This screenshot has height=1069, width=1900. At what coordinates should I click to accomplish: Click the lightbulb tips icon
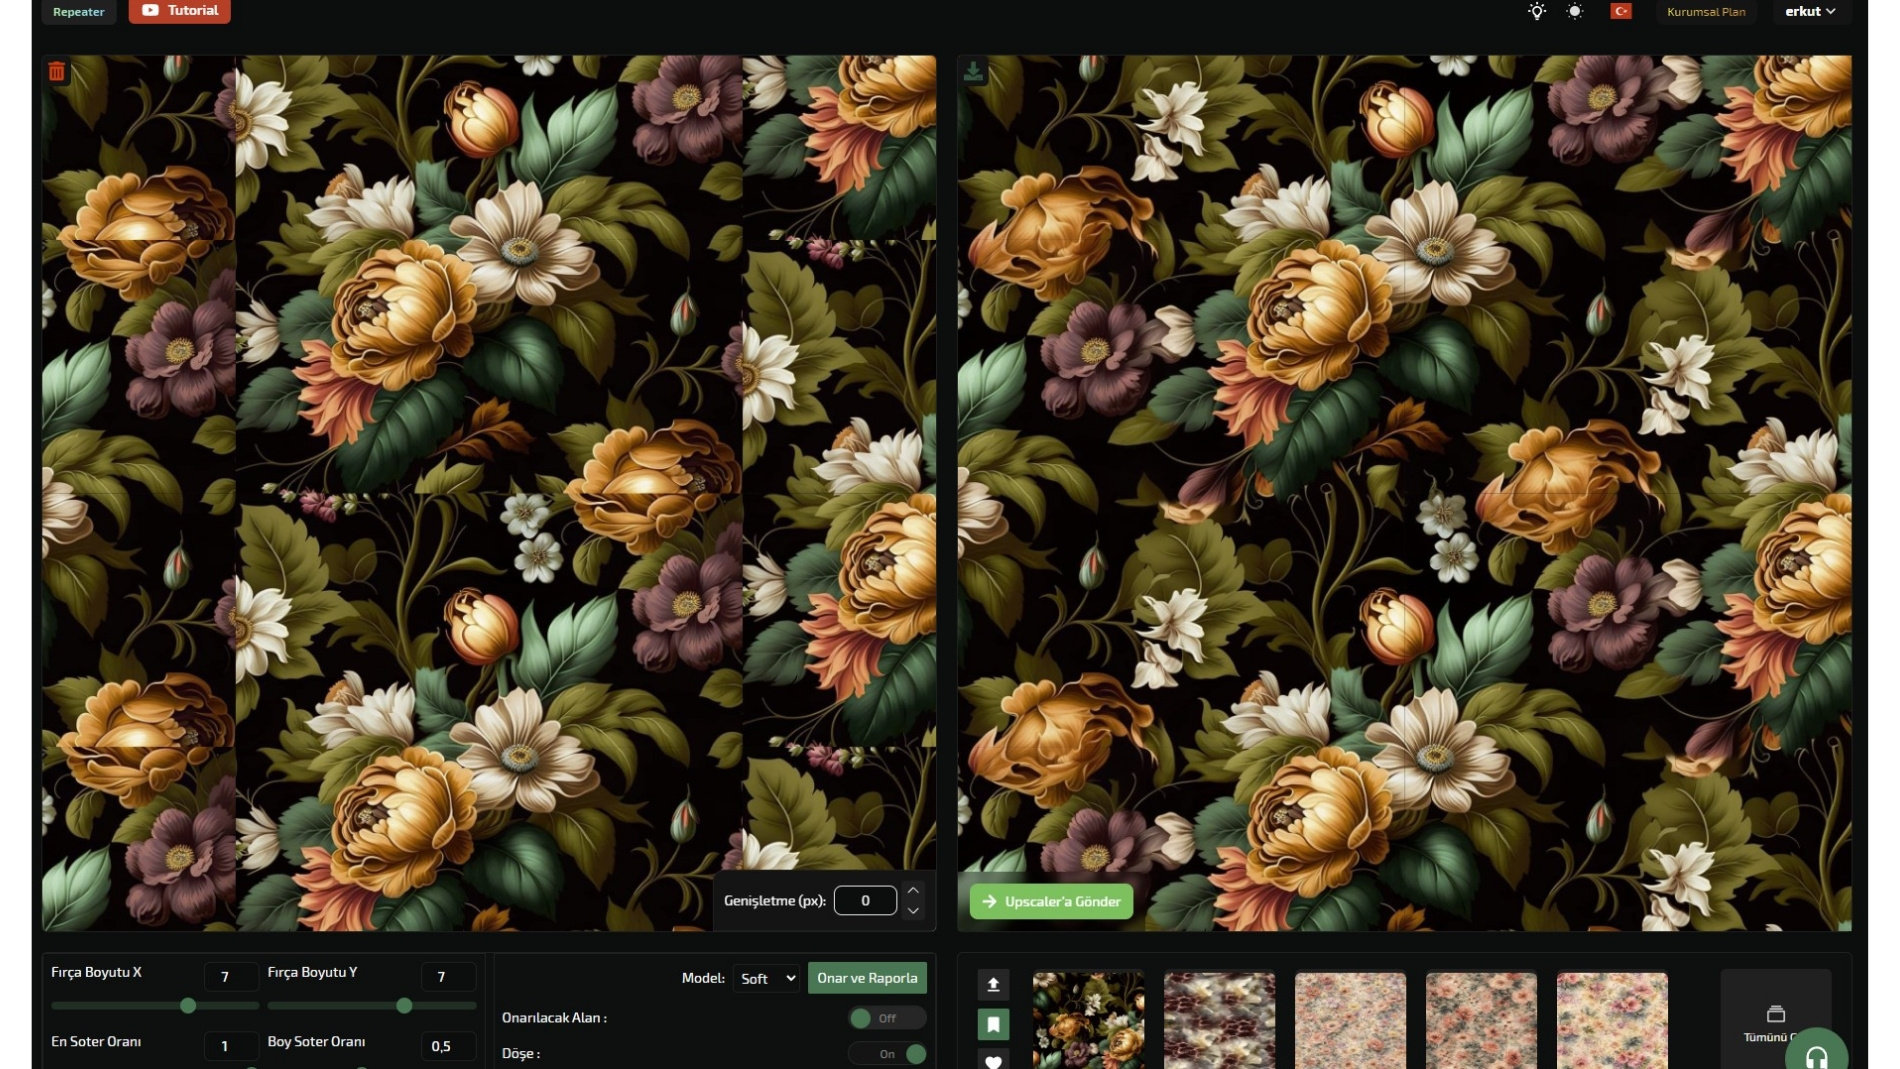[1537, 11]
